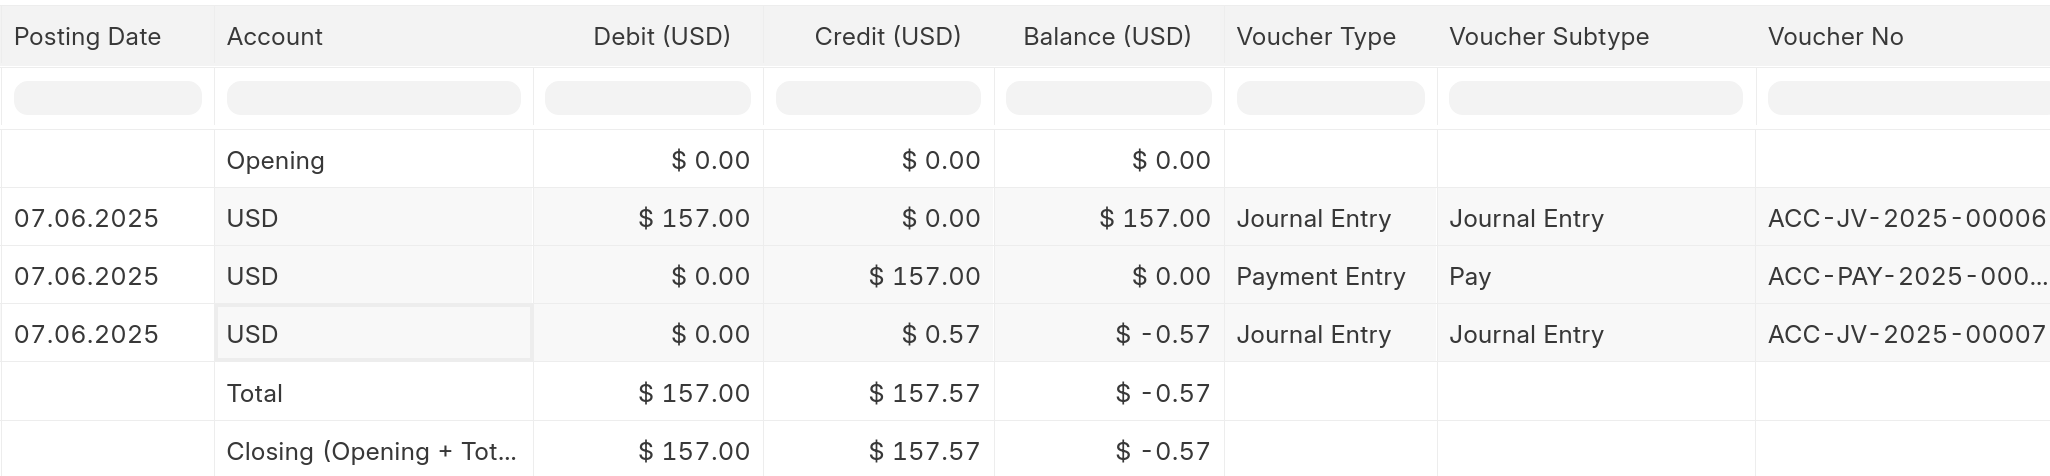The height and width of the screenshot is (476, 2050).
Task: Select the Voucher Type column header
Action: click(x=1316, y=37)
